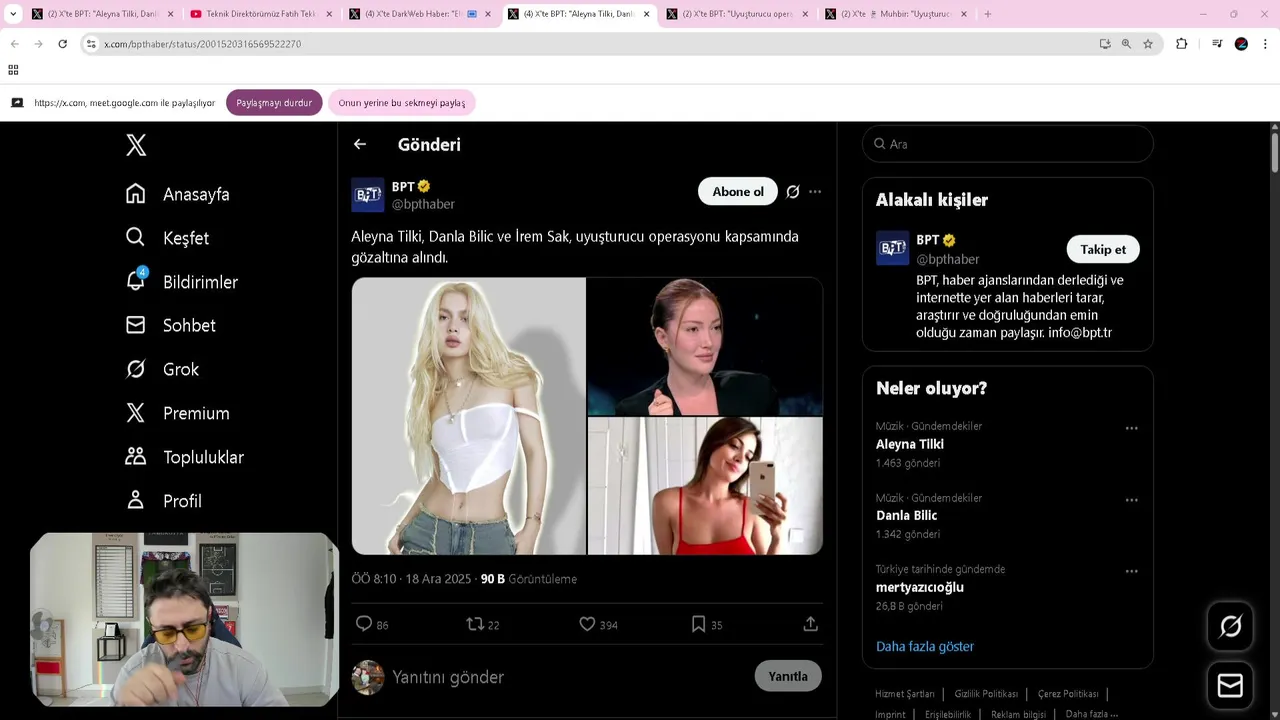1280x720 pixels.
Task: Click Paylaşmayı durdur button
Action: (x=274, y=103)
